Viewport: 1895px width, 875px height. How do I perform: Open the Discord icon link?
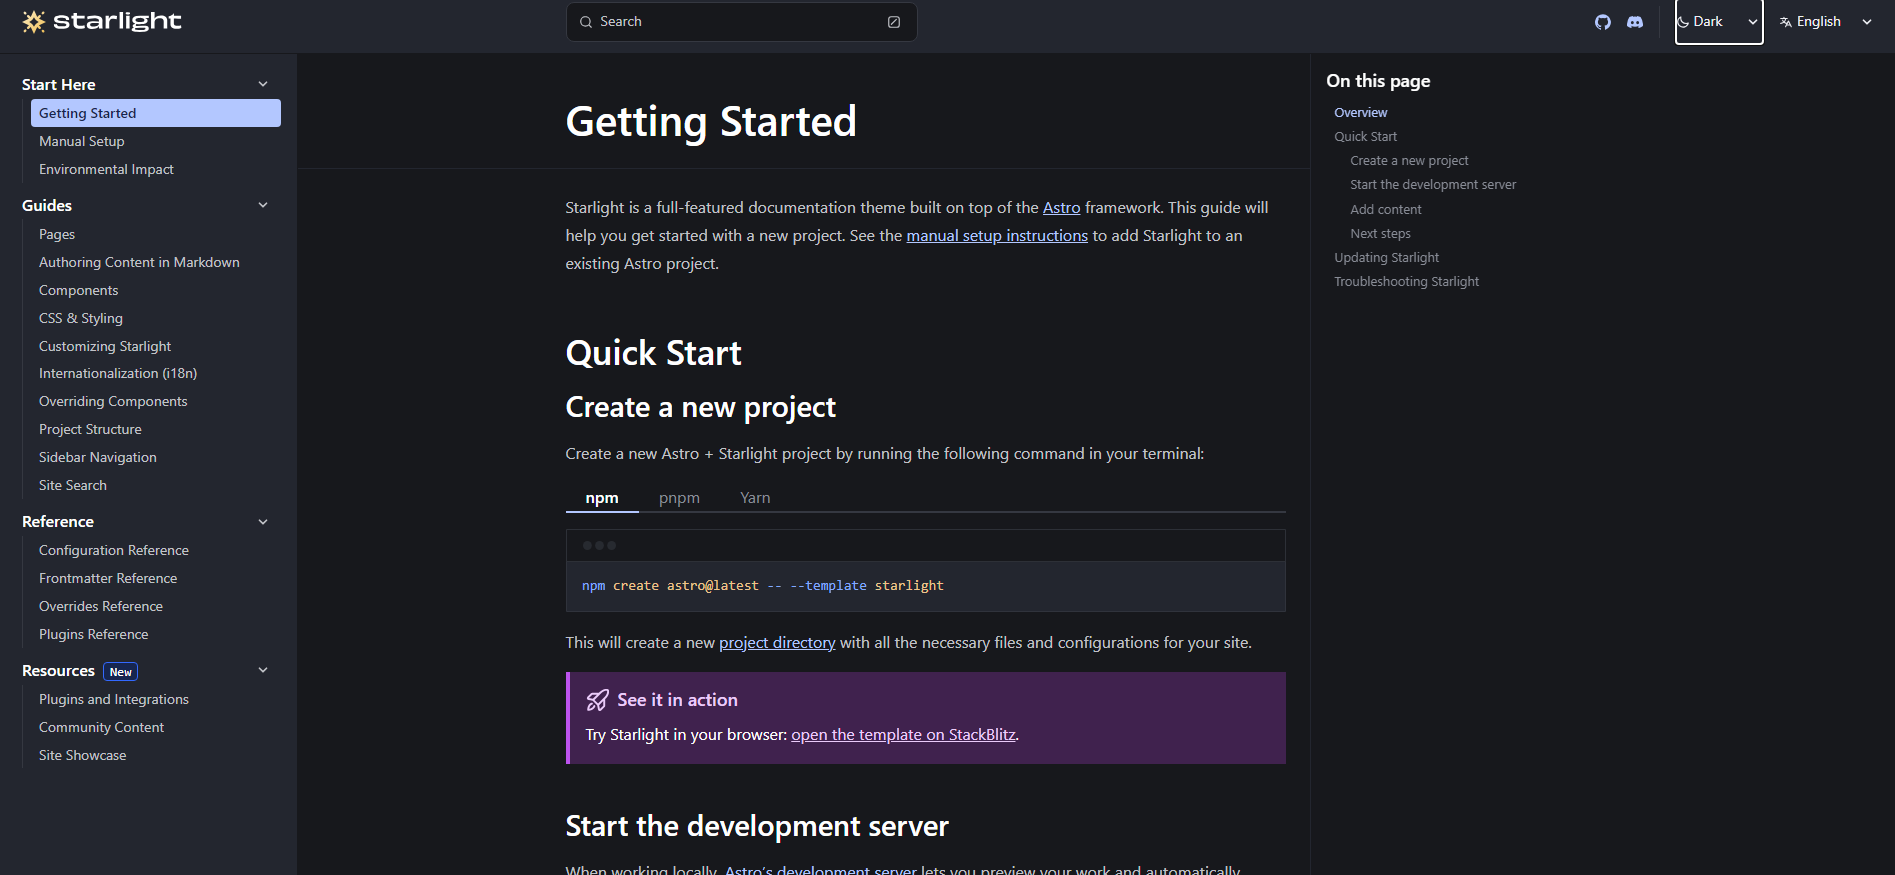(x=1635, y=22)
